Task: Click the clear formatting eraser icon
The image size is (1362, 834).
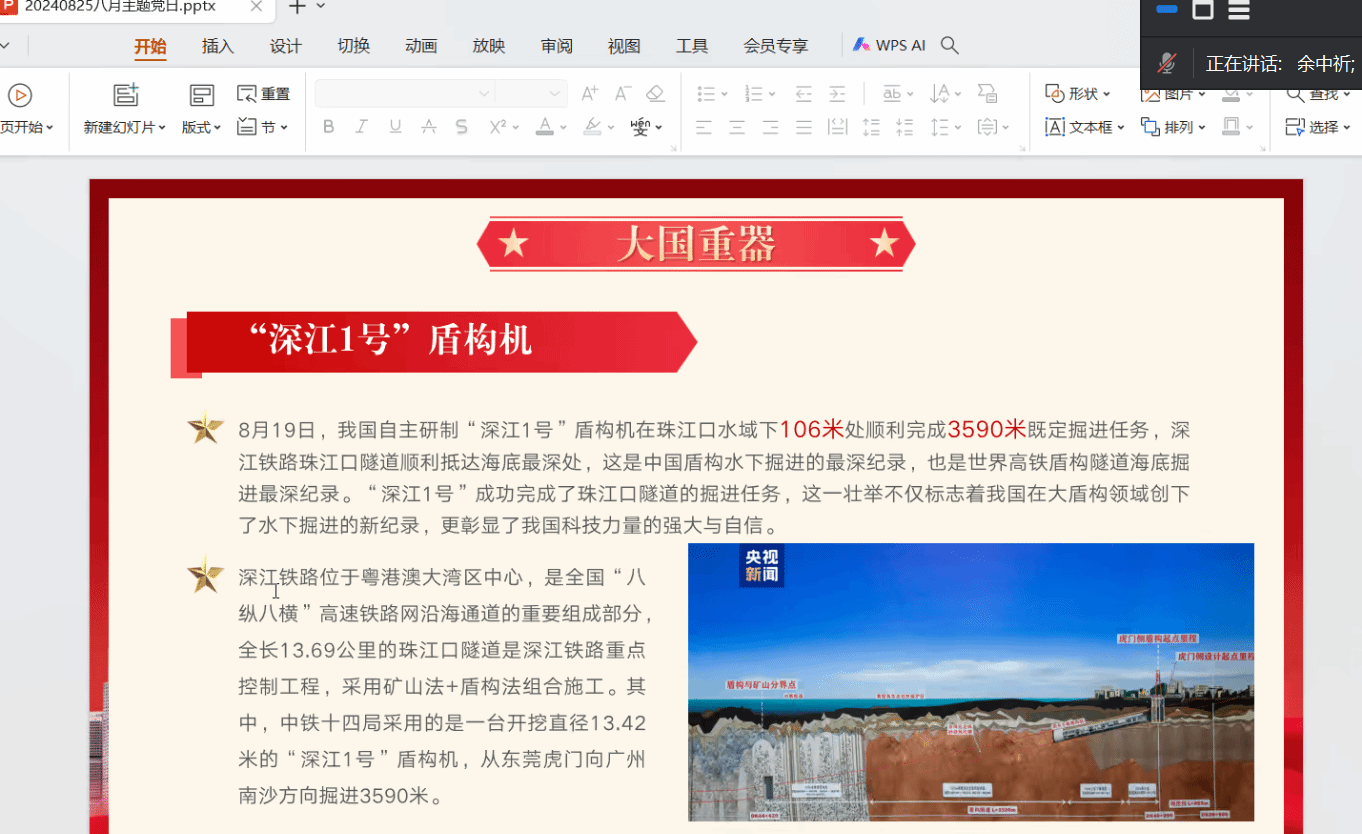Action: point(655,93)
